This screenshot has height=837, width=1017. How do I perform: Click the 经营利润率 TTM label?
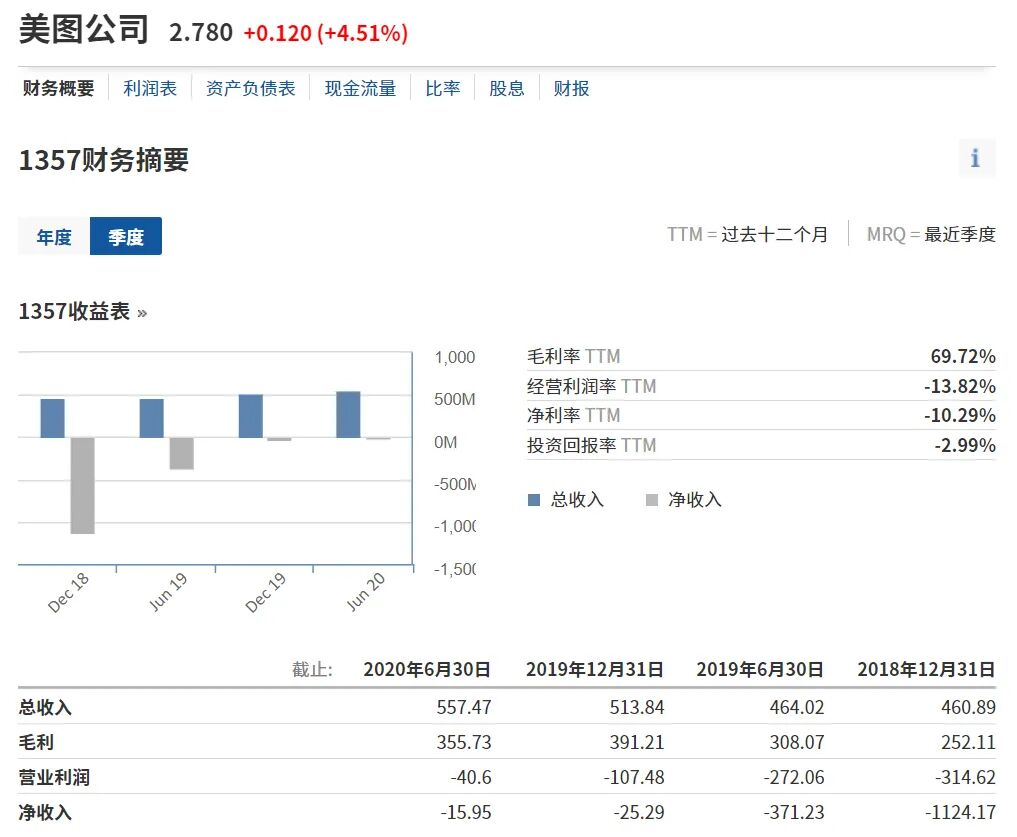[592, 386]
